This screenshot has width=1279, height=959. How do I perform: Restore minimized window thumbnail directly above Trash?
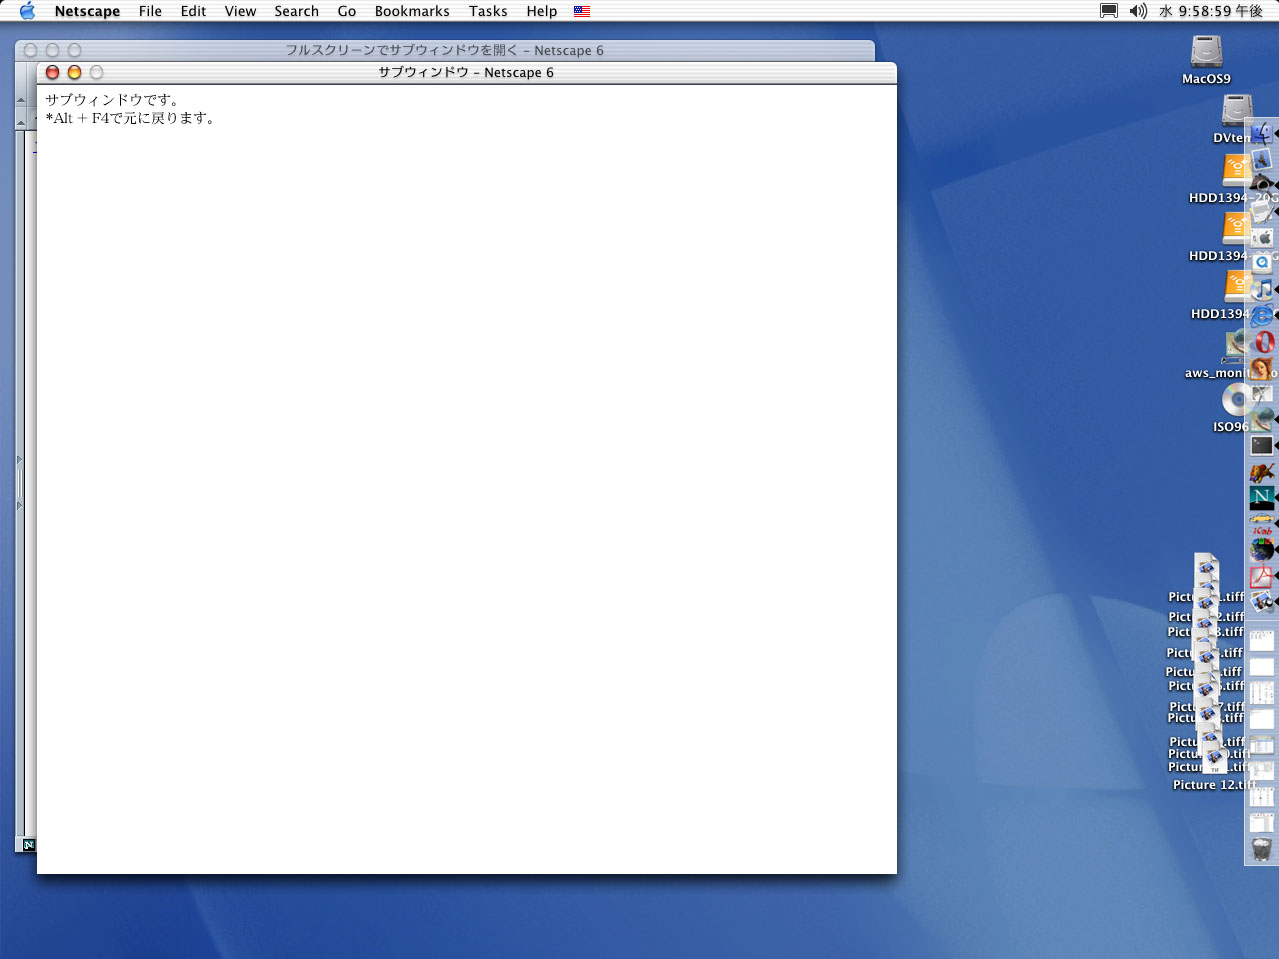[1262, 823]
